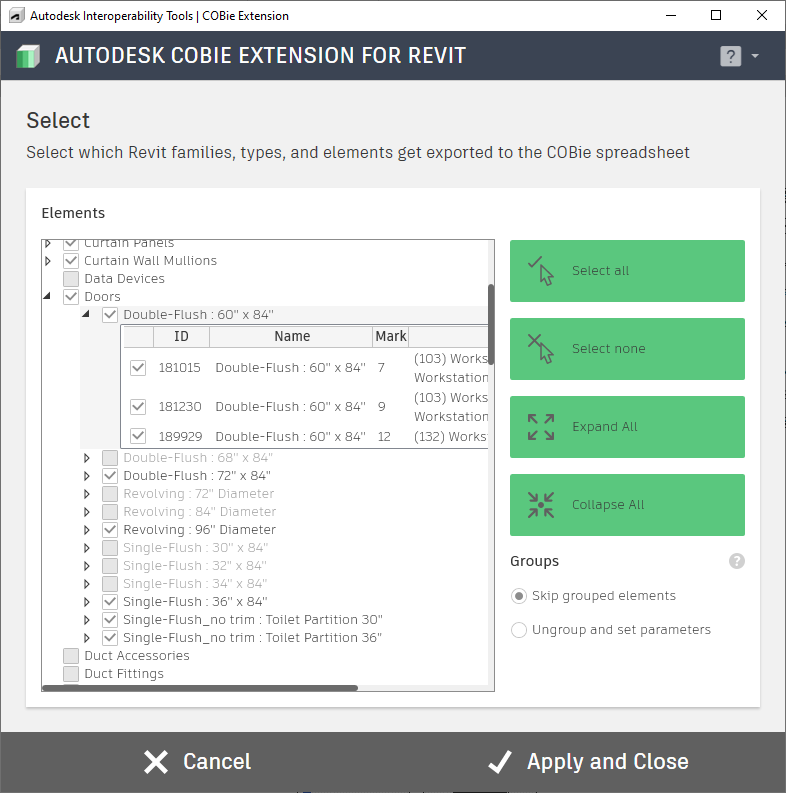This screenshot has height=793, width=786.
Task: Enable Revolving 72" Diameter checkbox
Action: [110, 494]
